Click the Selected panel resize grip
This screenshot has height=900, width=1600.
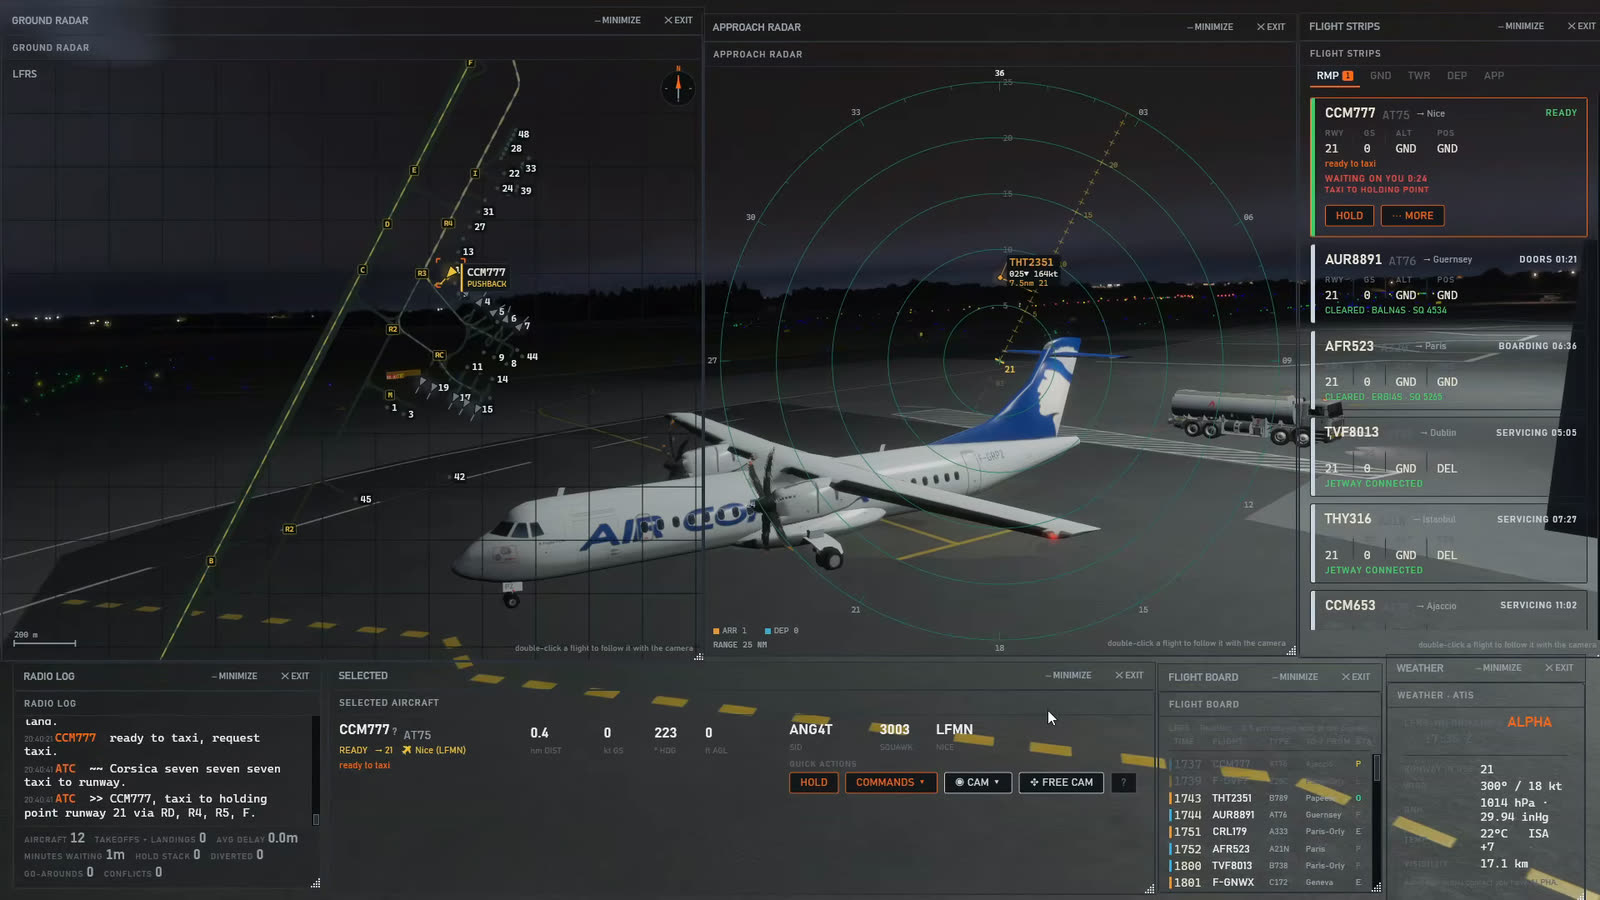click(1149, 888)
